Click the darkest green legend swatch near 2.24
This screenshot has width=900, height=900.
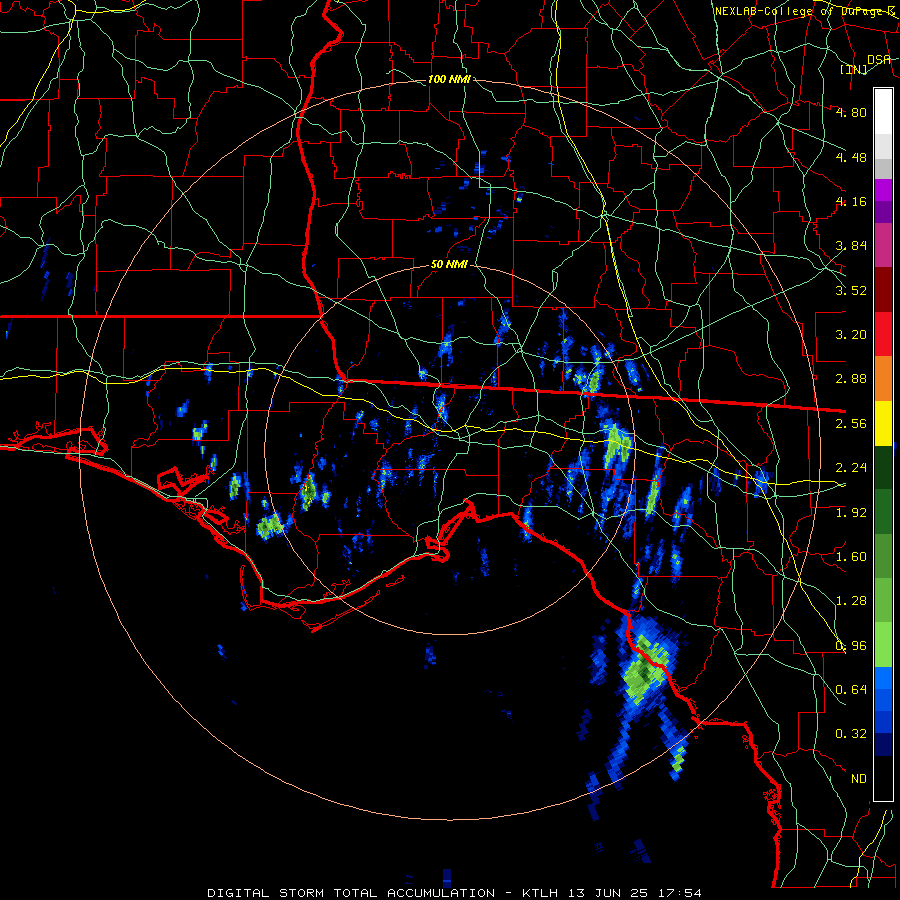(x=883, y=467)
